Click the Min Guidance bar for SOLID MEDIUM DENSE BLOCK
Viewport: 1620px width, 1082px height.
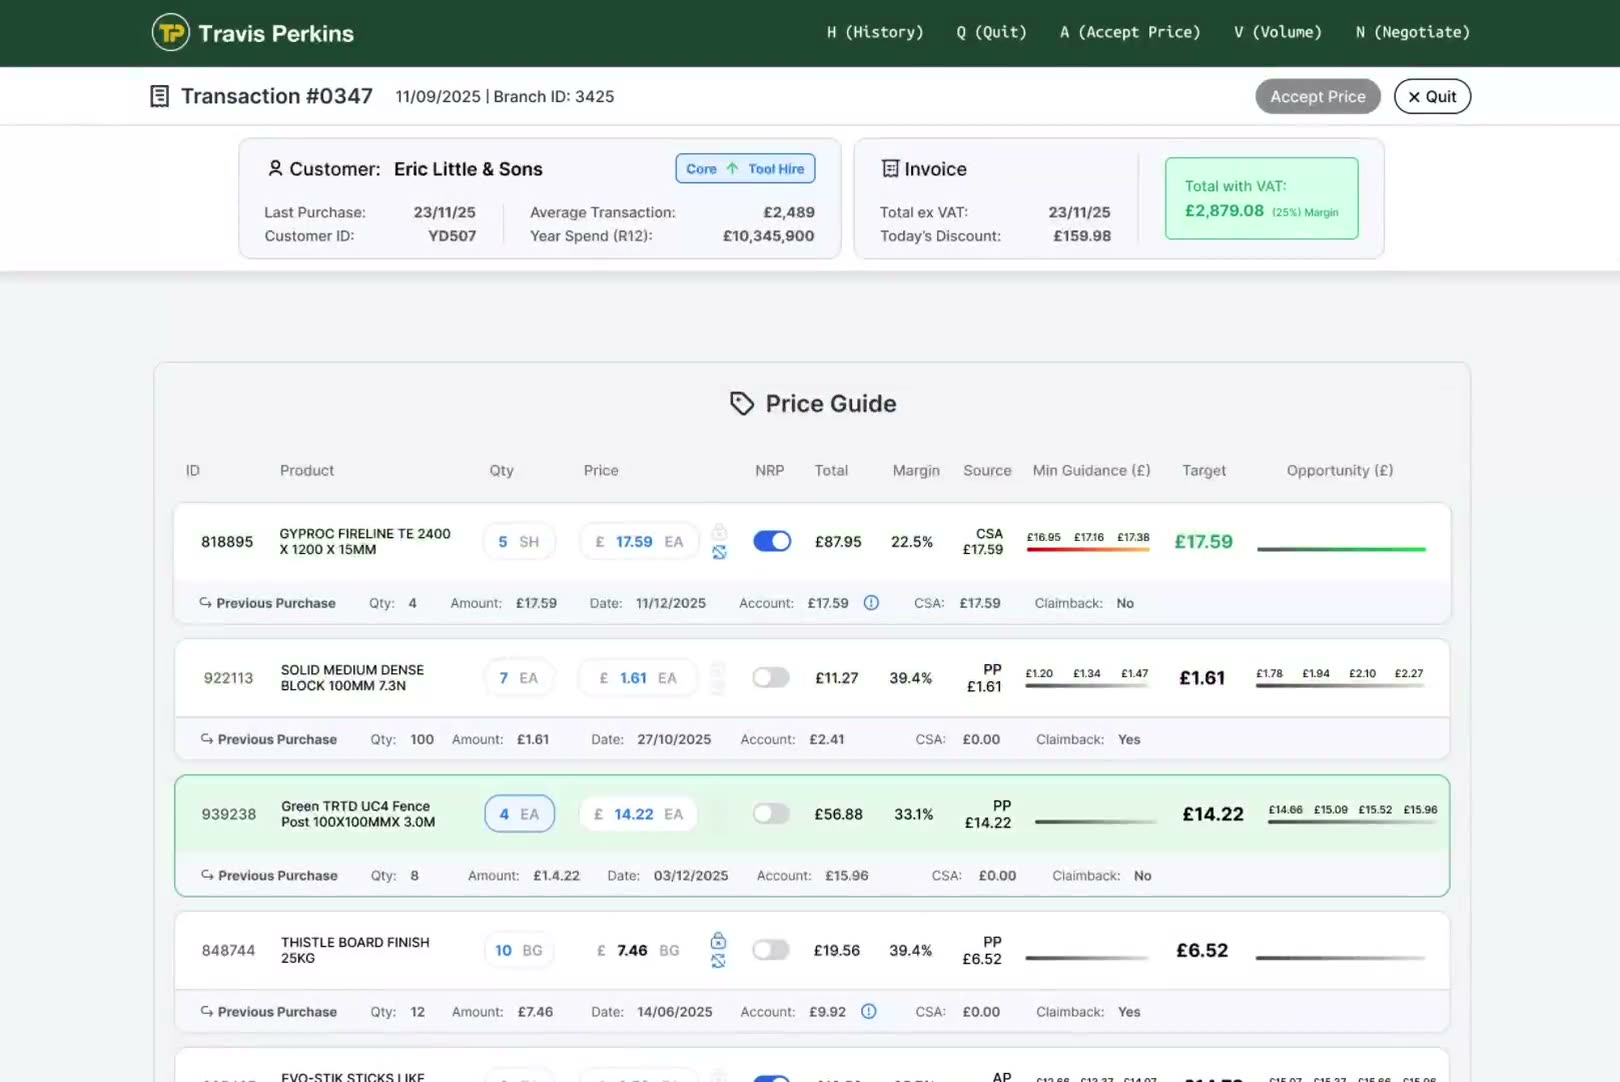tap(1087, 685)
